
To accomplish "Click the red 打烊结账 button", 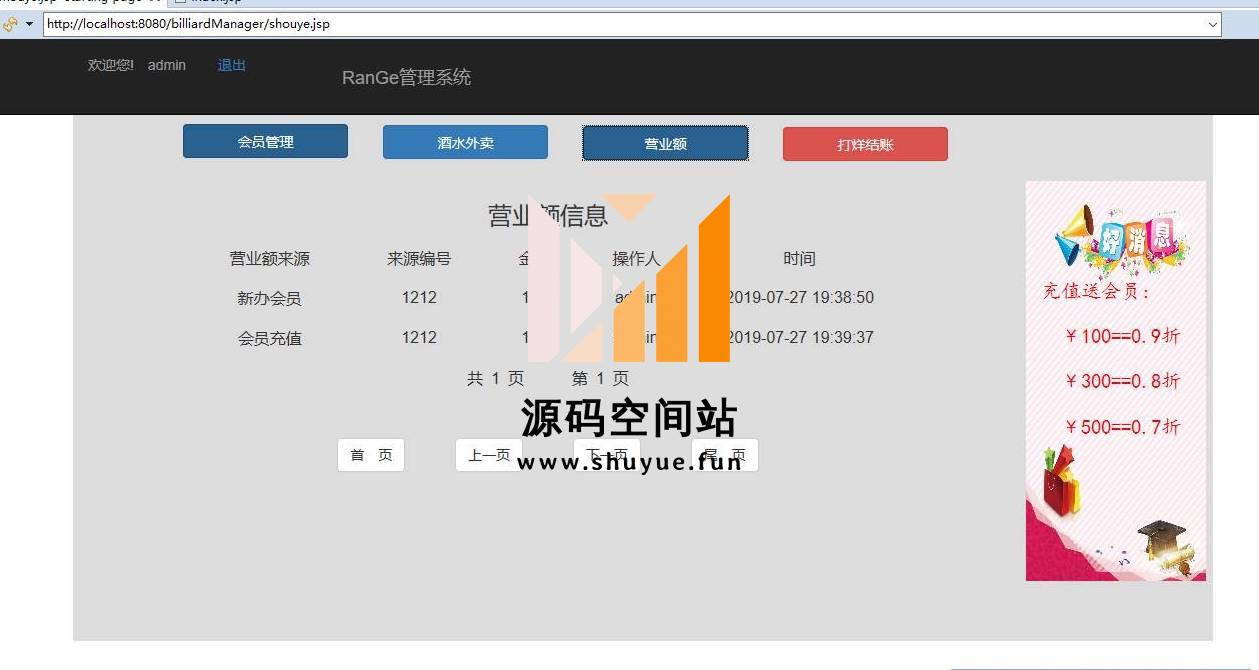I will pyautogui.click(x=865, y=144).
